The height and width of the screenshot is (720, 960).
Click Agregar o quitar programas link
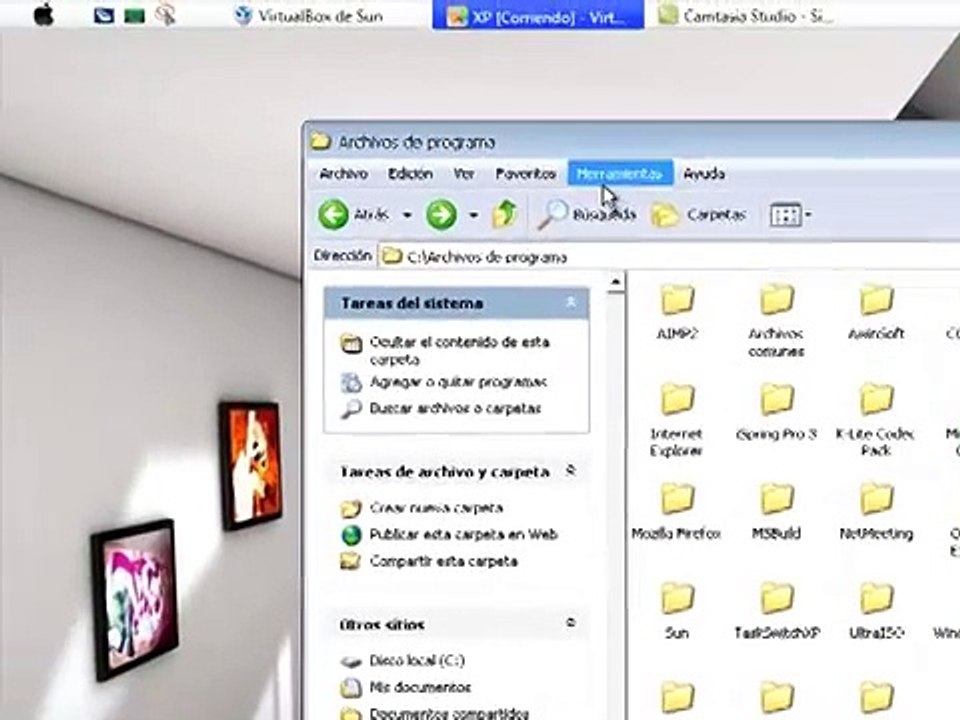tap(458, 382)
